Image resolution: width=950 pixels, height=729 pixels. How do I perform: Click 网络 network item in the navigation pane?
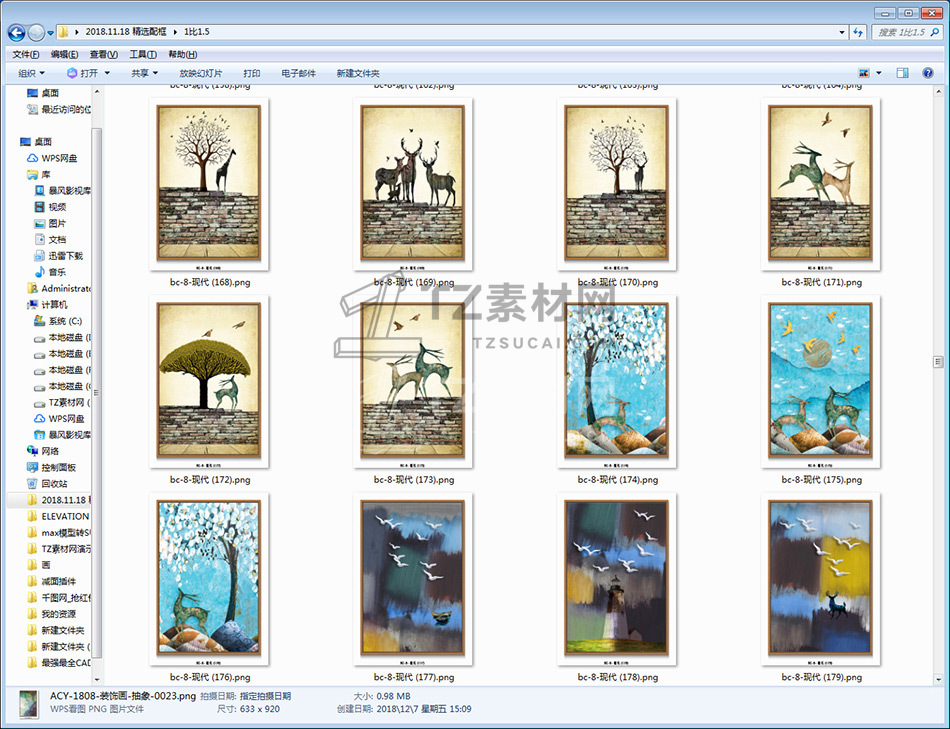pyautogui.click(x=50, y=451)
